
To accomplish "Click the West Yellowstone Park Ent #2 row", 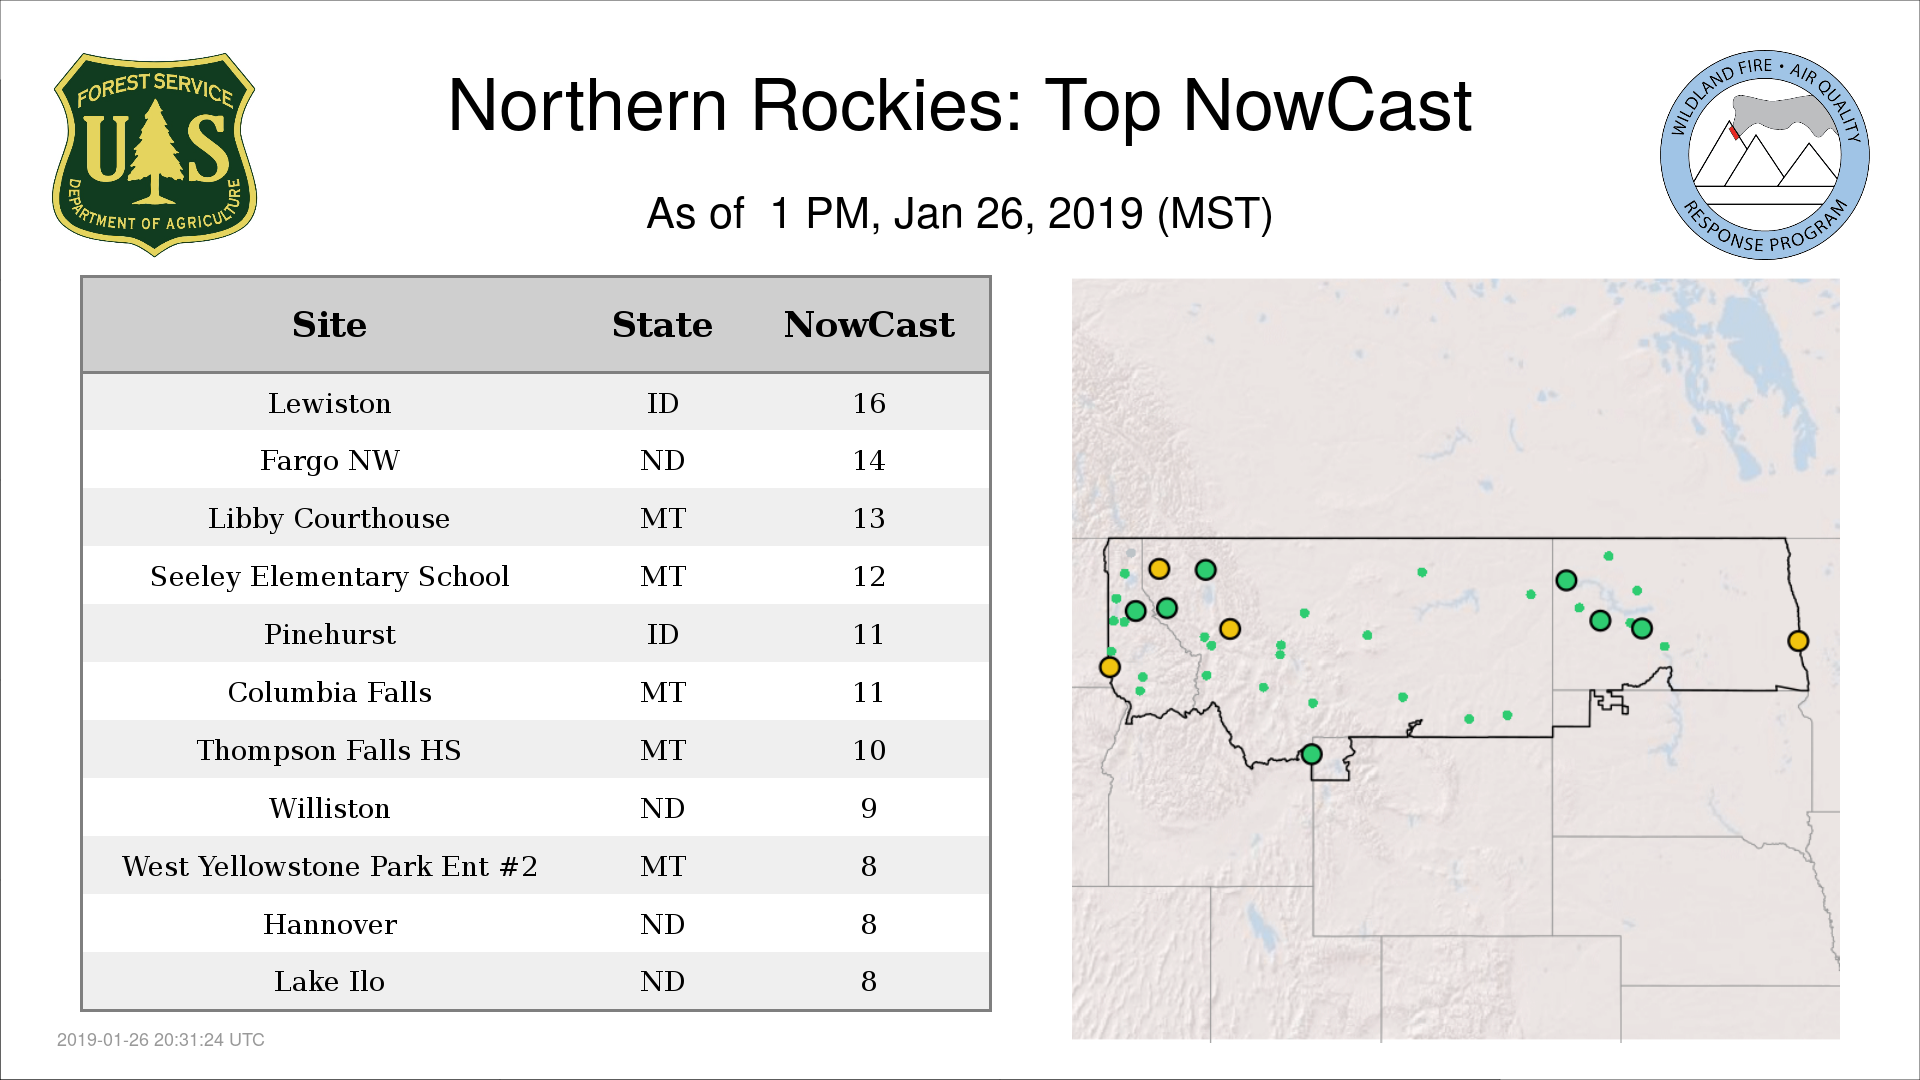I will coord(329,866).
